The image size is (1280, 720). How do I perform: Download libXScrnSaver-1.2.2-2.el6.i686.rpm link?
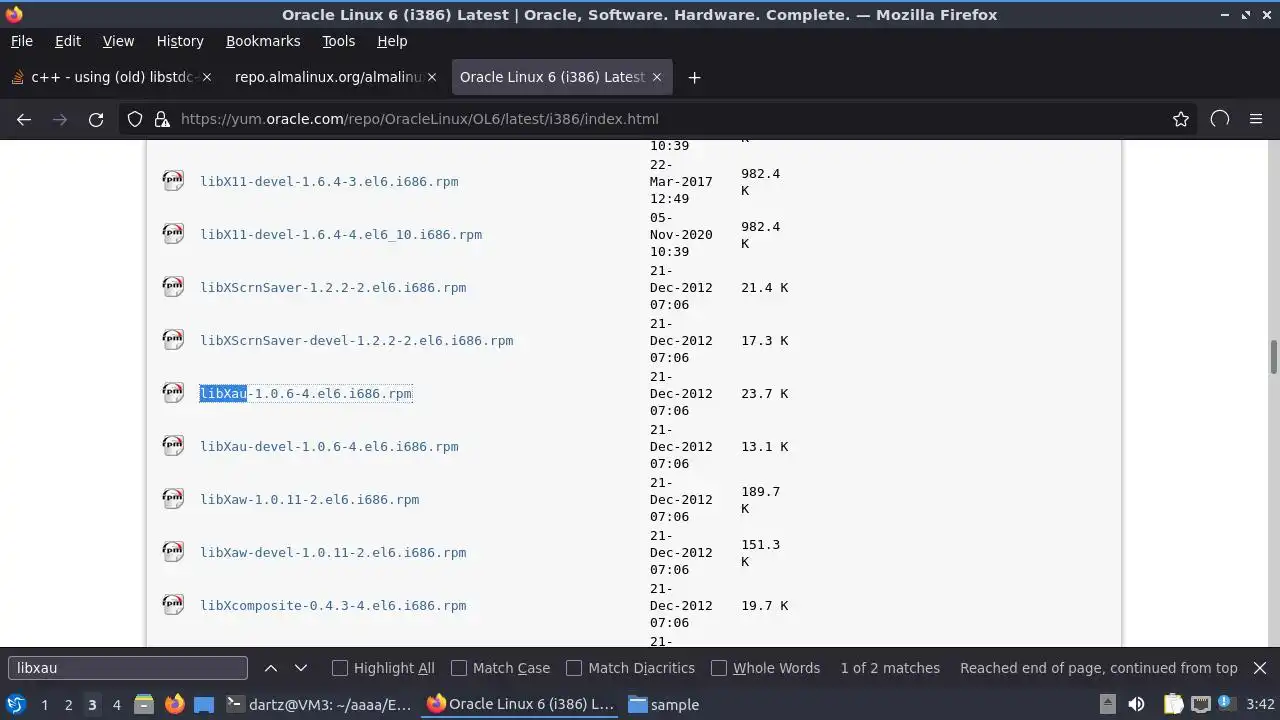click(333, 287)
